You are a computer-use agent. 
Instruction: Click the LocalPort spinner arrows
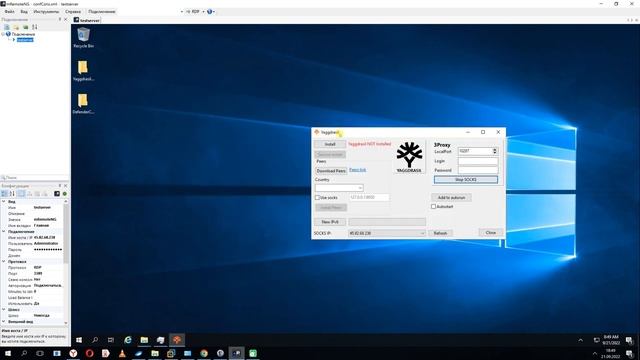point(495,151)
